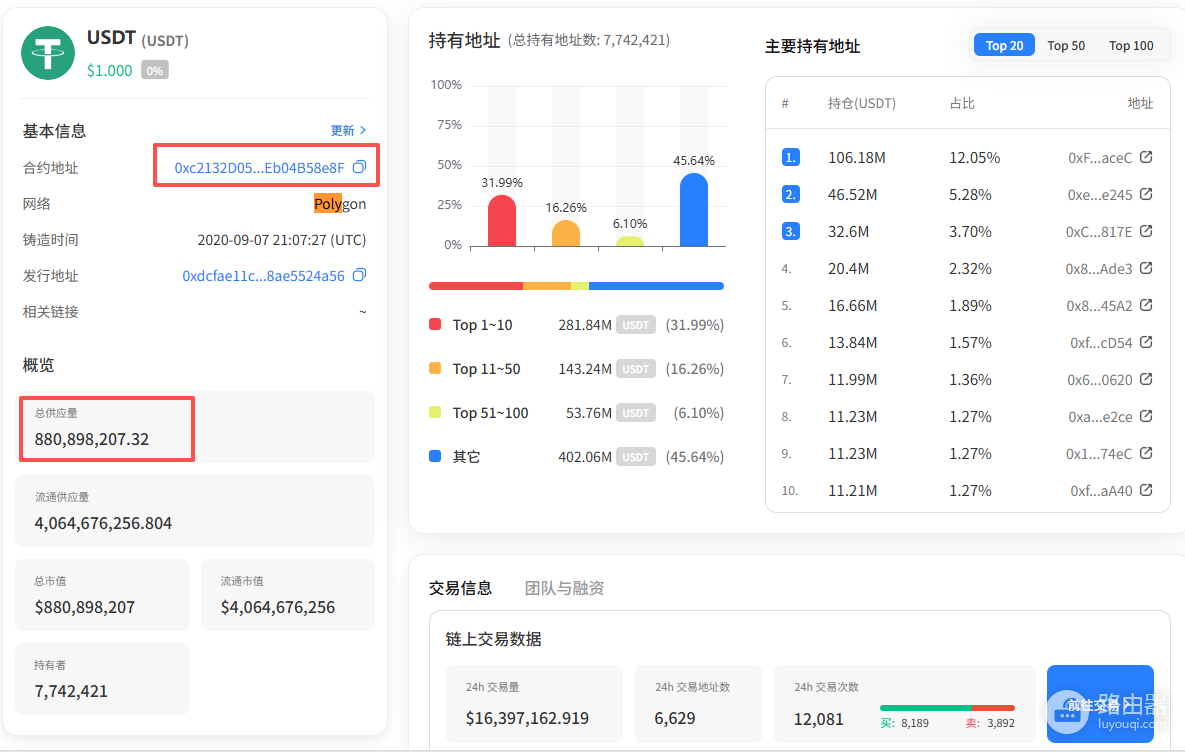
Task: Click the 281.84M Top 1~10 amount
Action: click(584, 325)
